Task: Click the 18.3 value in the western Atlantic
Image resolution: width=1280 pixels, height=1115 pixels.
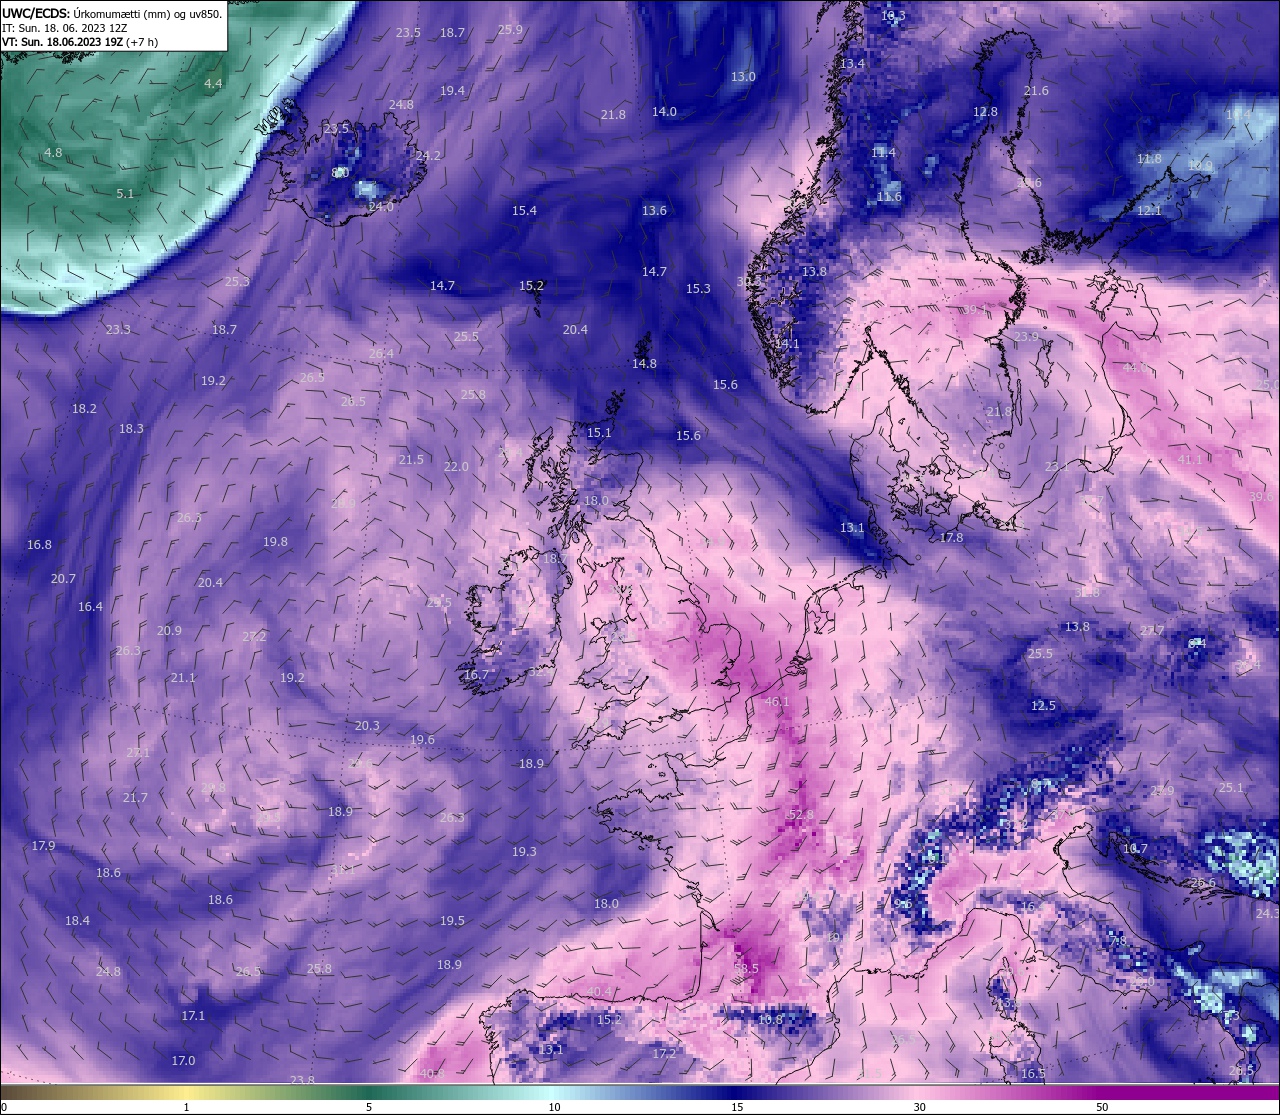Action: (131, 429)
